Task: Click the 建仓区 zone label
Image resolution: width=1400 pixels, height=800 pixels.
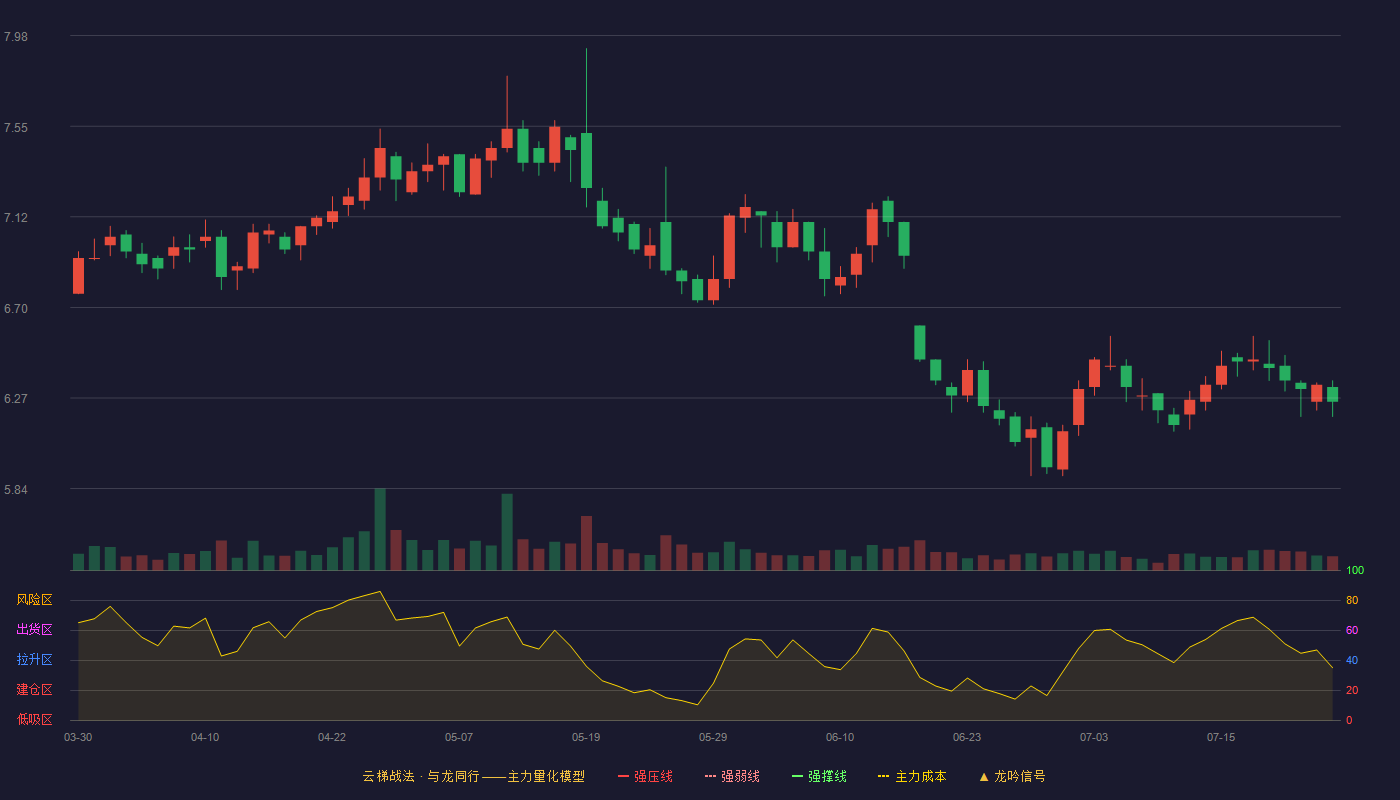Action: click(34, 690)
